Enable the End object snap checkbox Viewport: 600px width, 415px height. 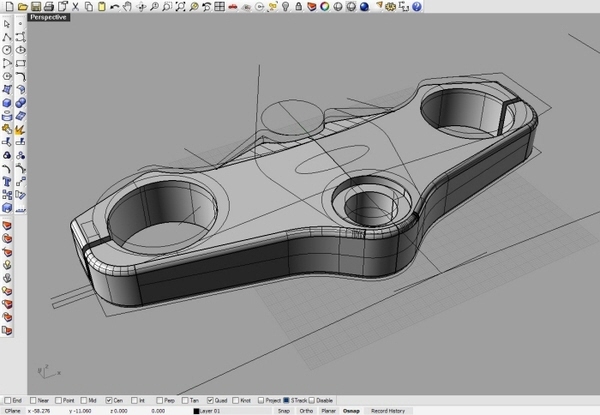[5, 400]
